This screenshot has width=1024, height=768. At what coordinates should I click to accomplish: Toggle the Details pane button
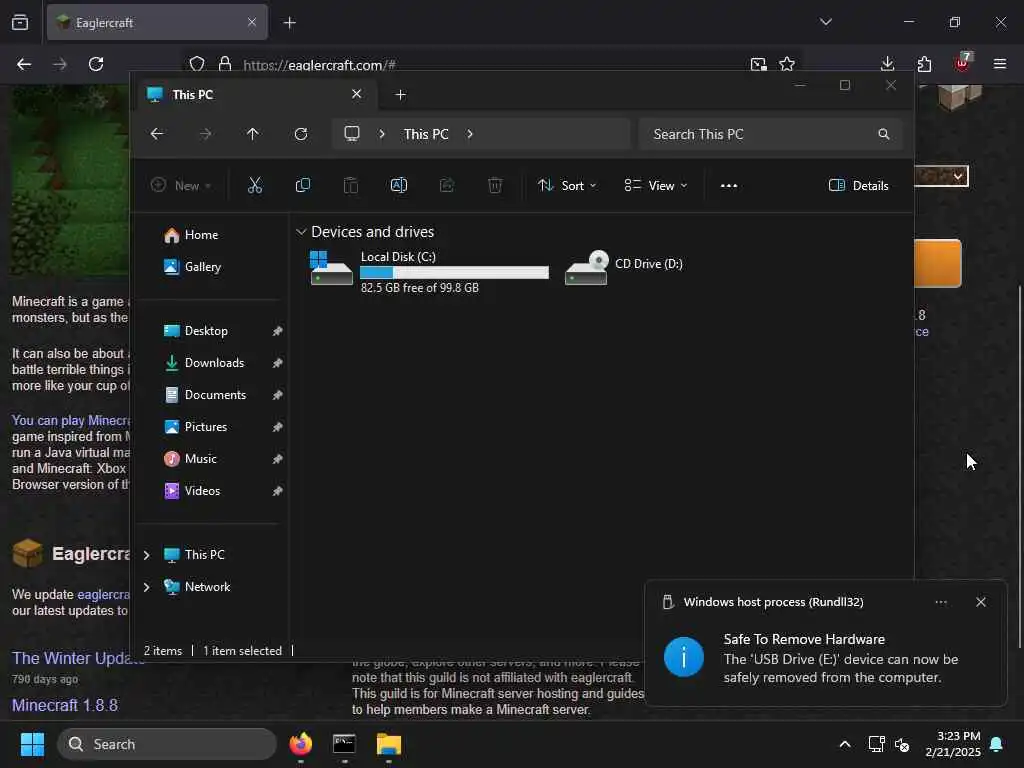[858, 185]
